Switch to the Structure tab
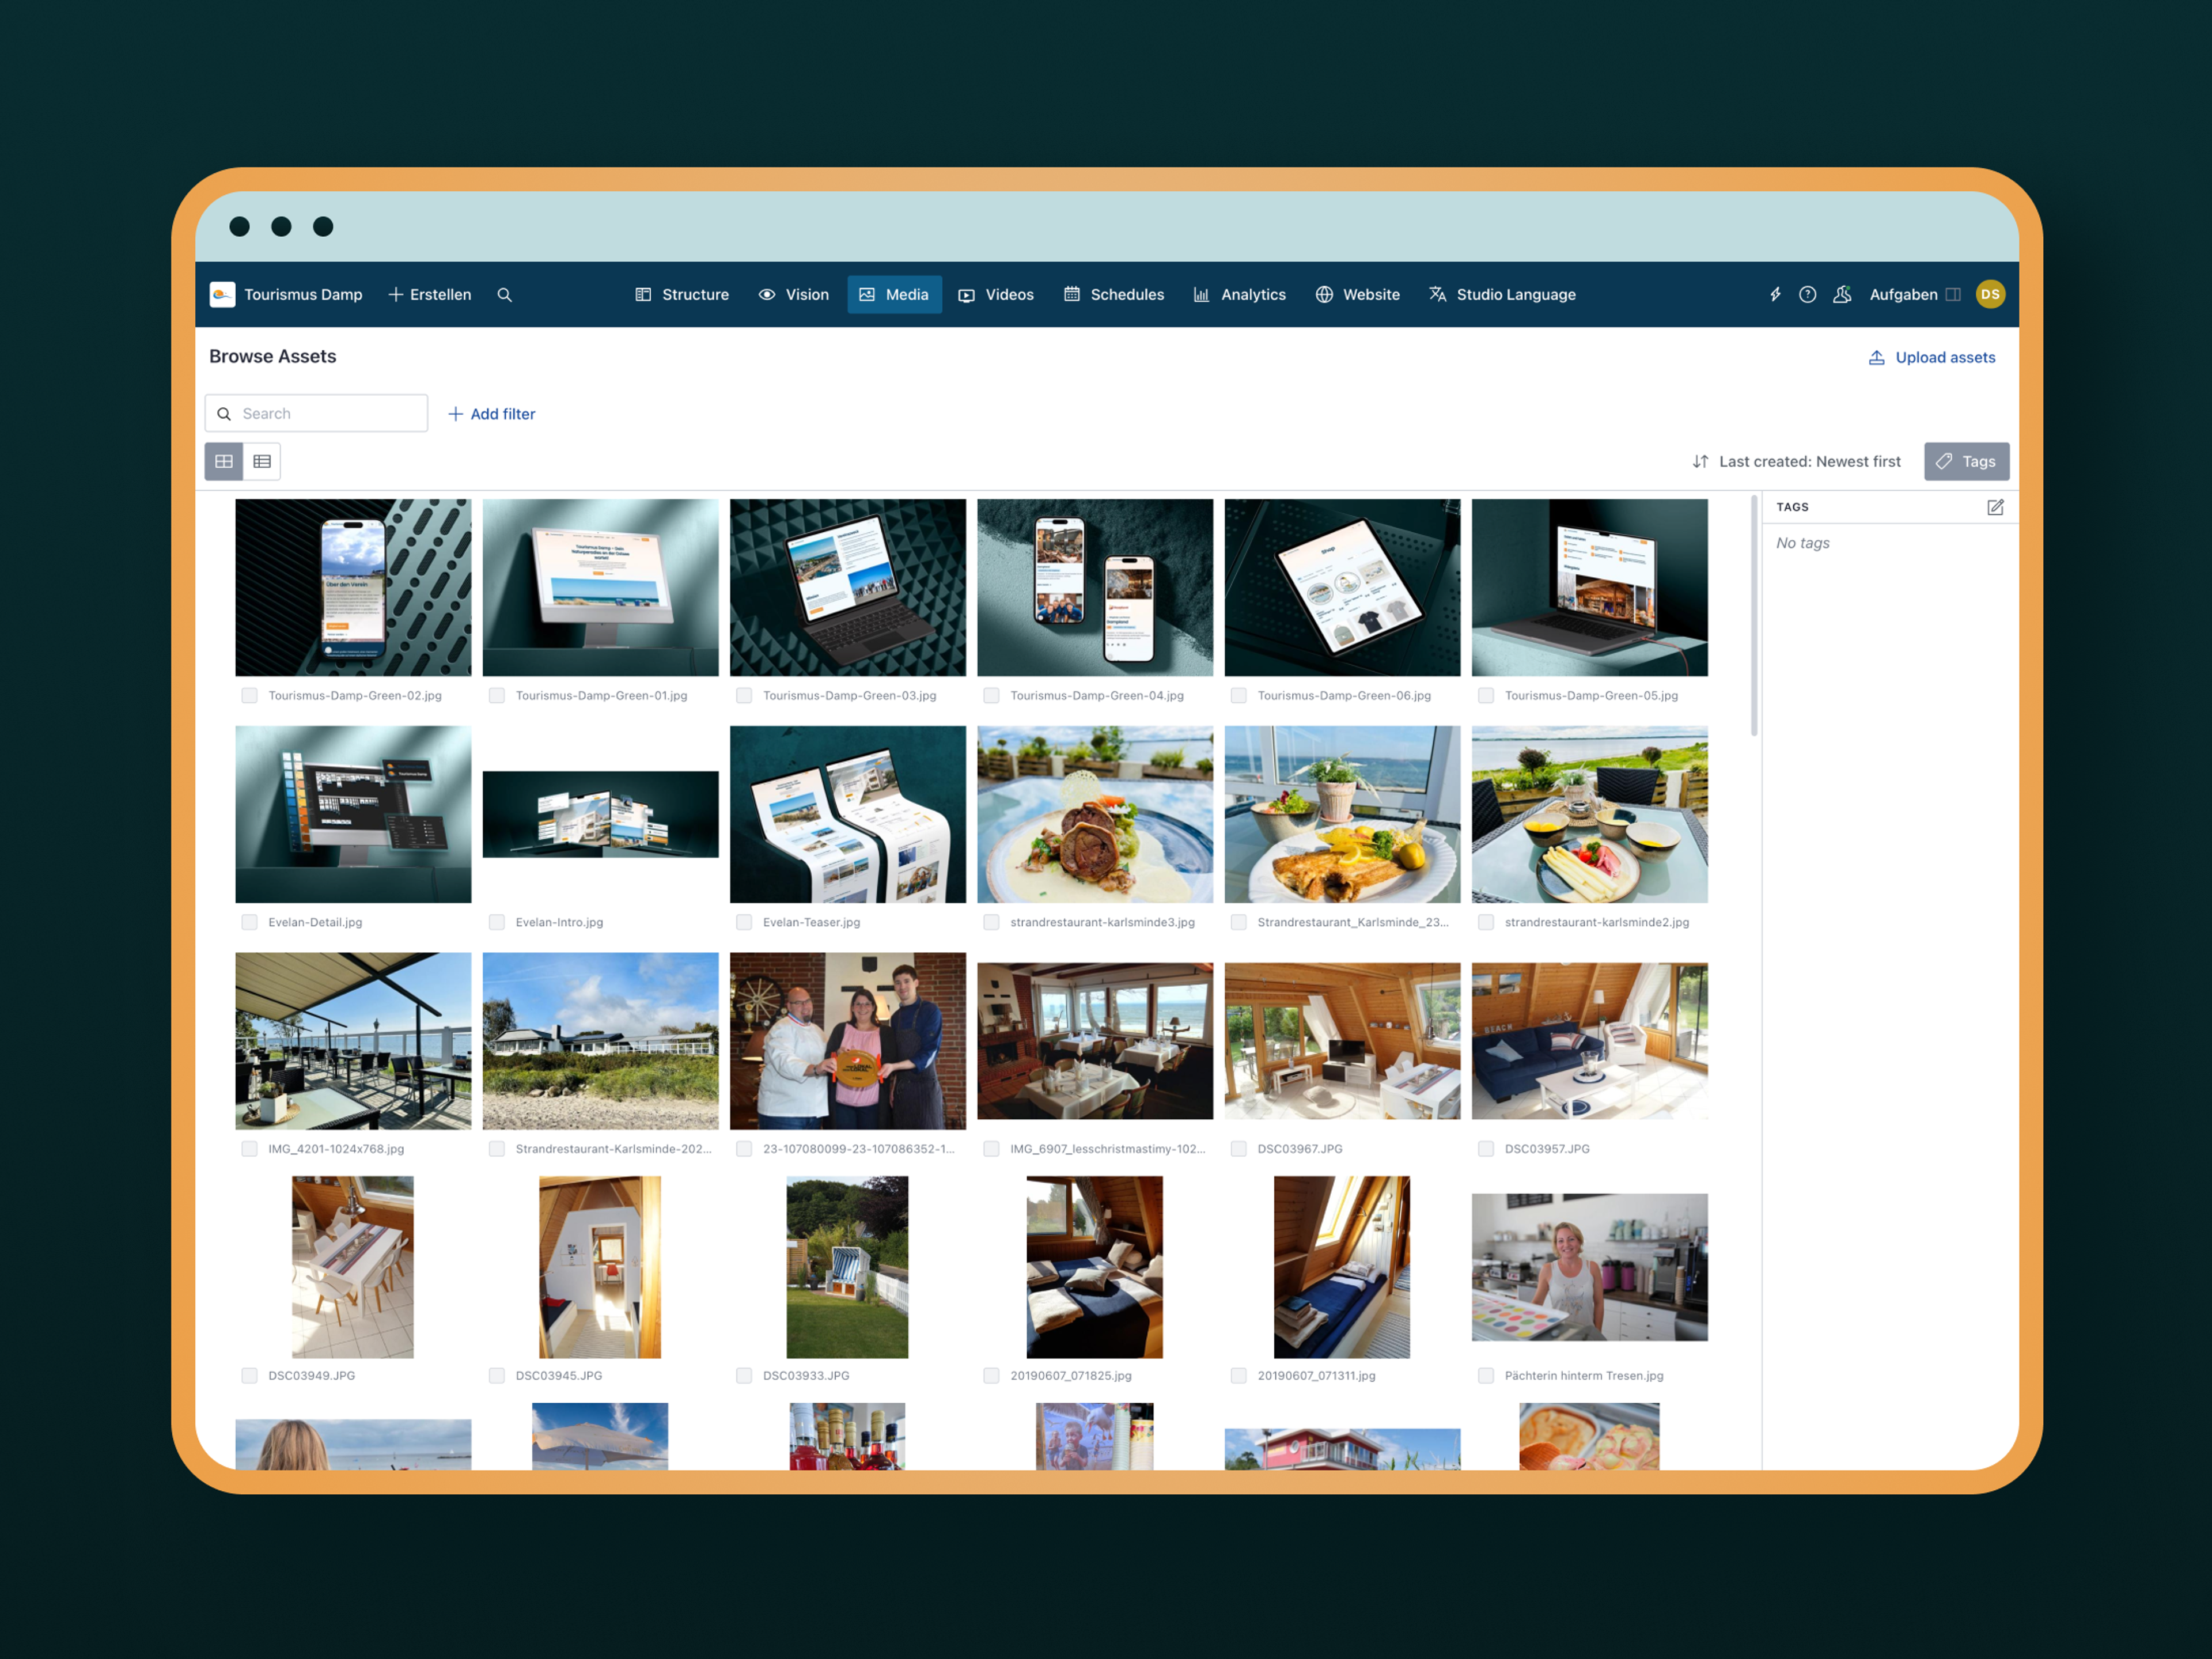The image size is (2212, 1659). pyautogui.click(x=682, y=295)
